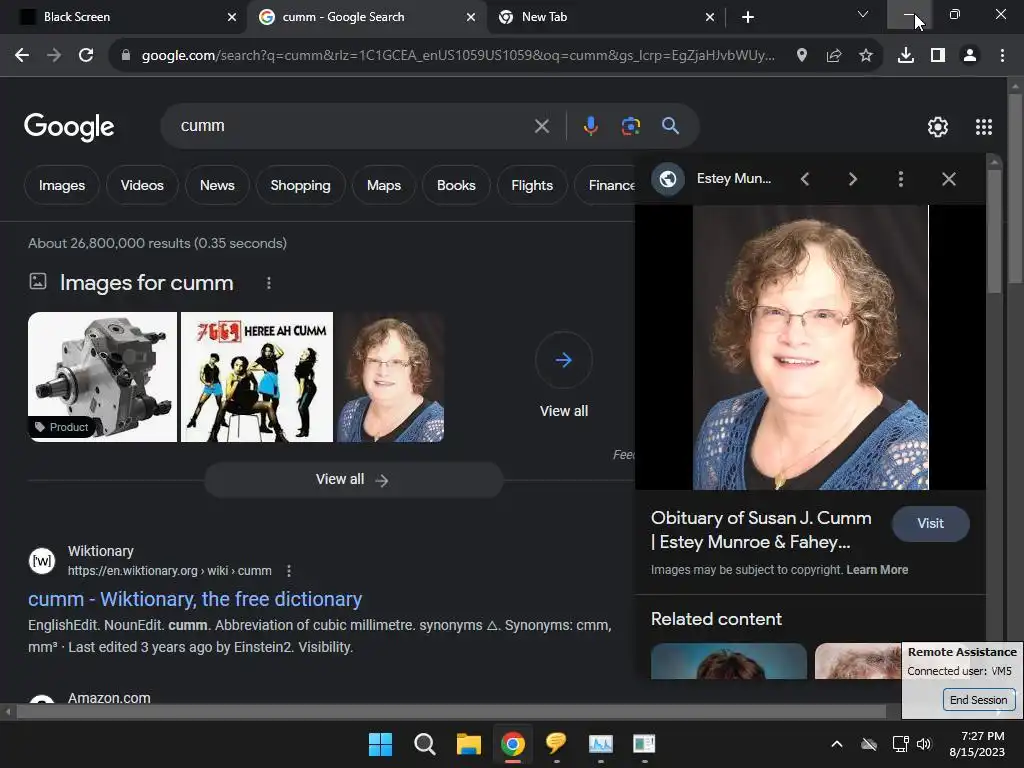Viewport: 1024px width, 768px height.
Task: Click the page vertical scrollbar
Action: (x=1015, y=189)
